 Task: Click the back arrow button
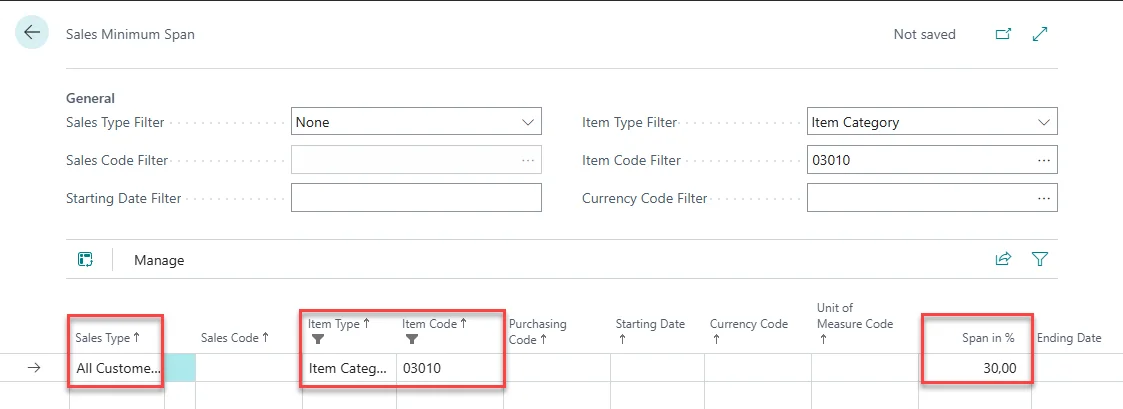pos(32,33)
